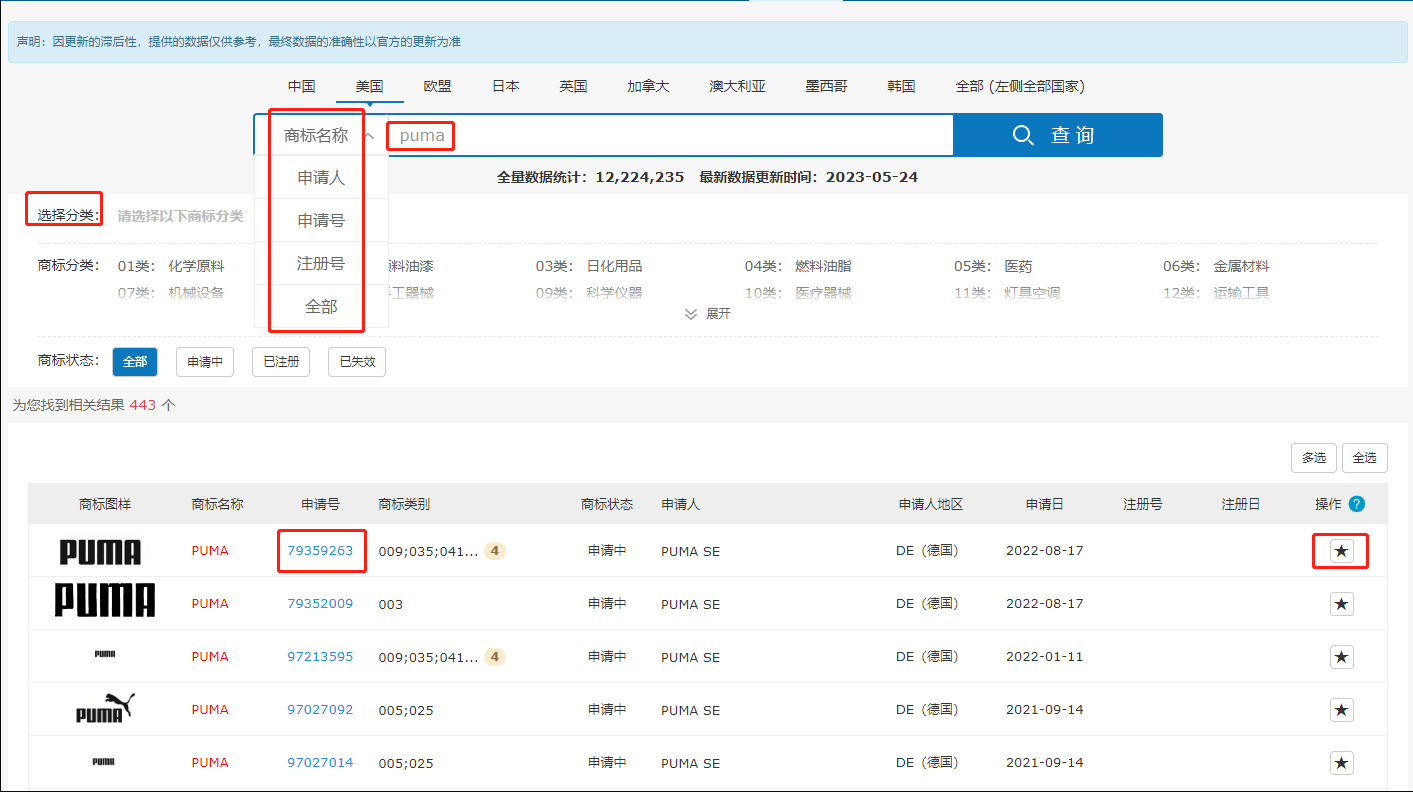Open application number 79359263 link
Image resolution: width=1413 pixels, height=792 pixels.
(320, 550)
